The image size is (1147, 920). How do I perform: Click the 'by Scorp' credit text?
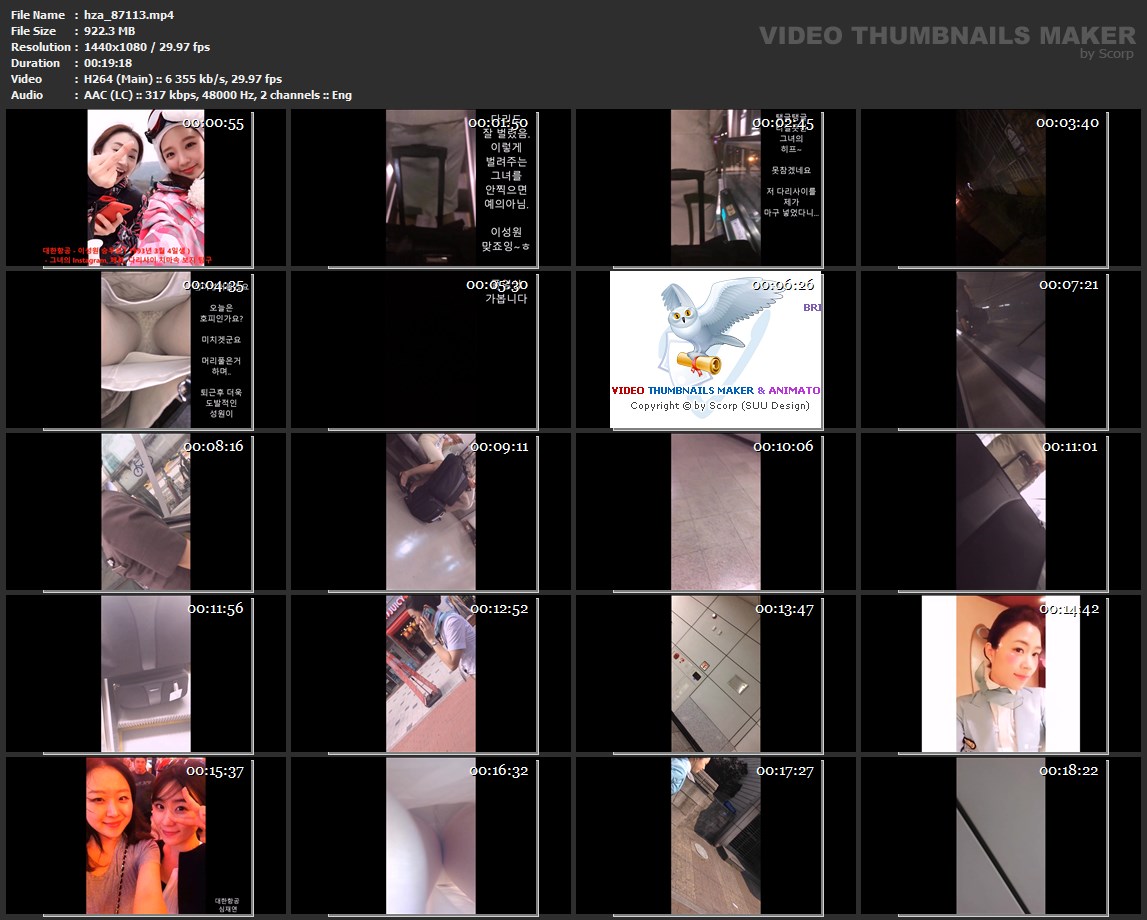click(1106, 55)
